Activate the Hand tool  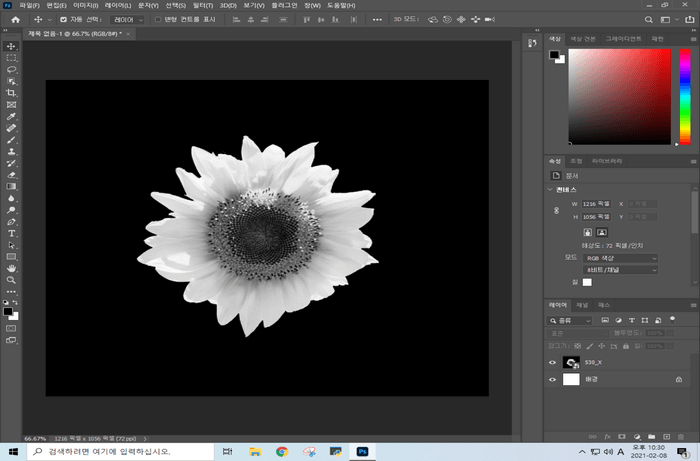click(12, 268)
